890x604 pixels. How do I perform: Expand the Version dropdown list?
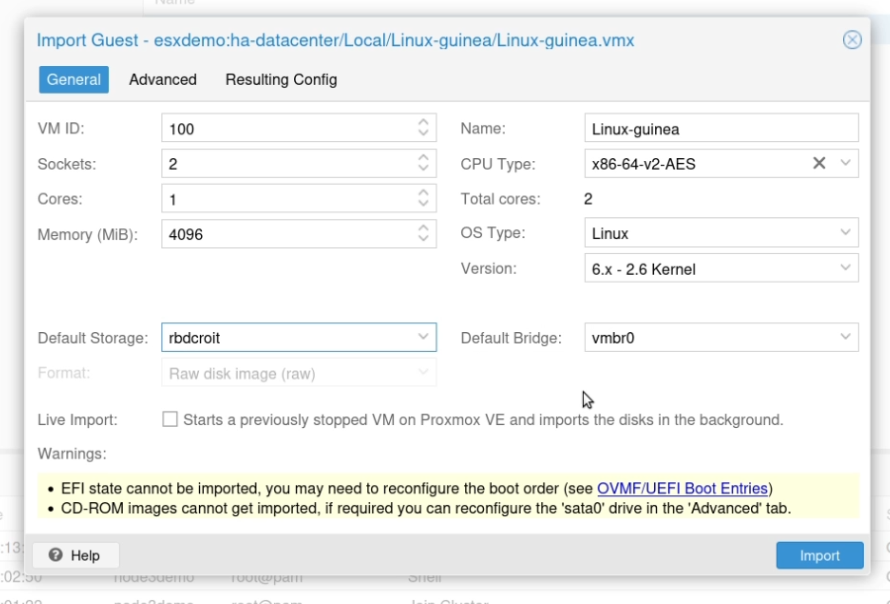click(845, 268)
